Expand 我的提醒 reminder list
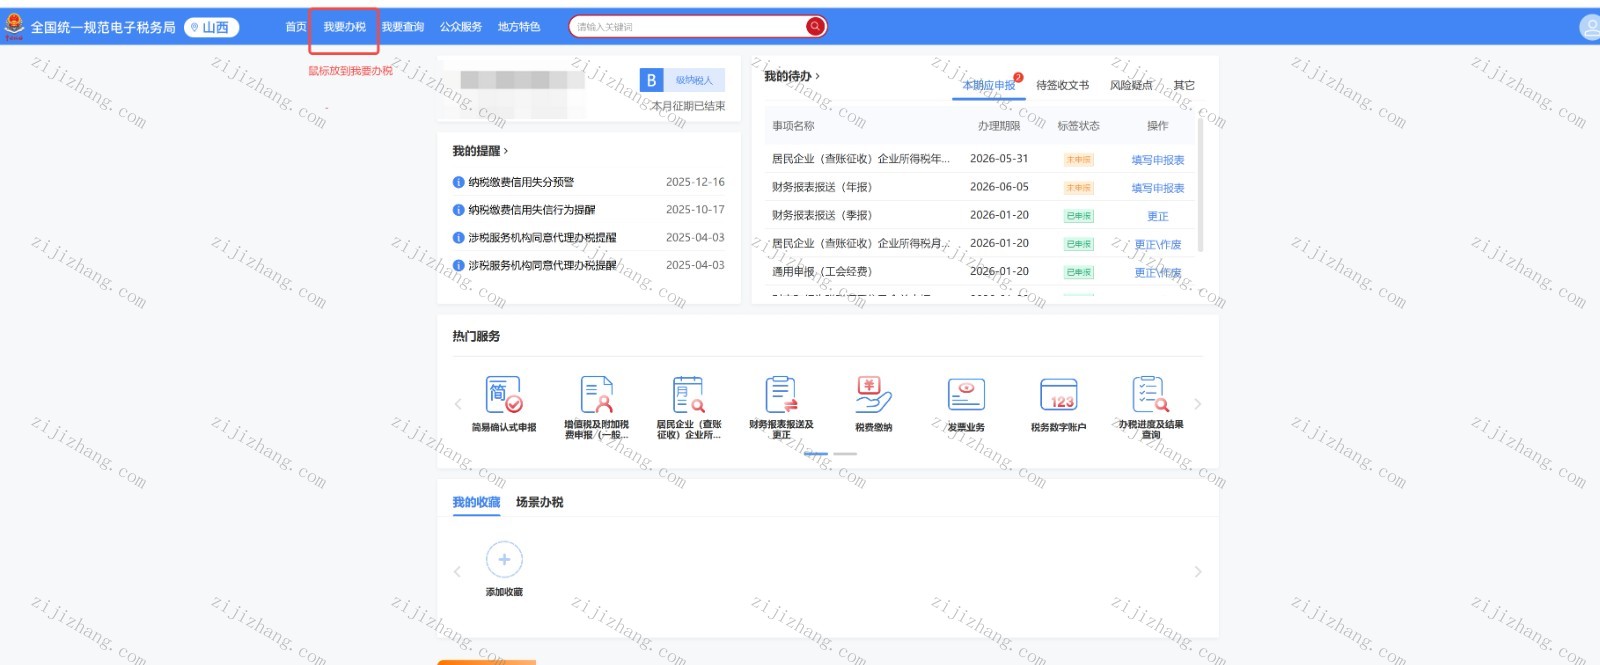Screen dimensions: 1600x665 pyautogui.click(x=481, y=151)
